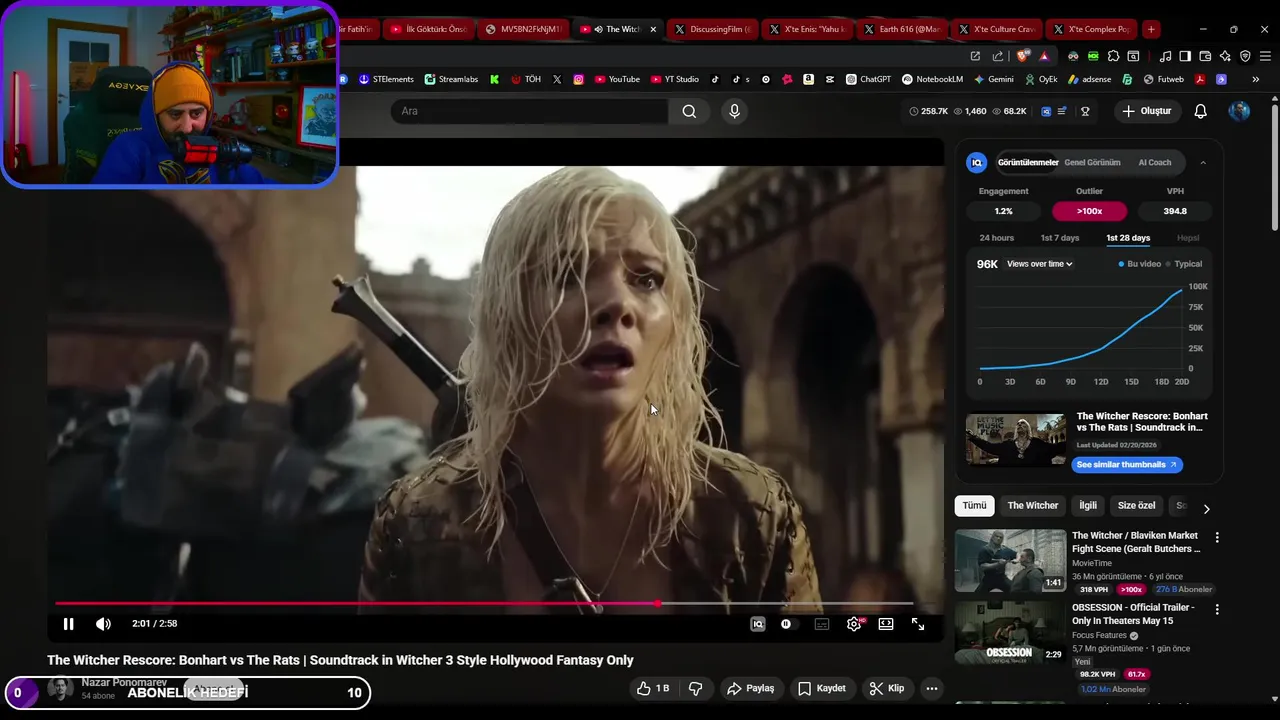Select the İlgili filter chip
Screen dimensions: 1280x720
coord(1088,506)
